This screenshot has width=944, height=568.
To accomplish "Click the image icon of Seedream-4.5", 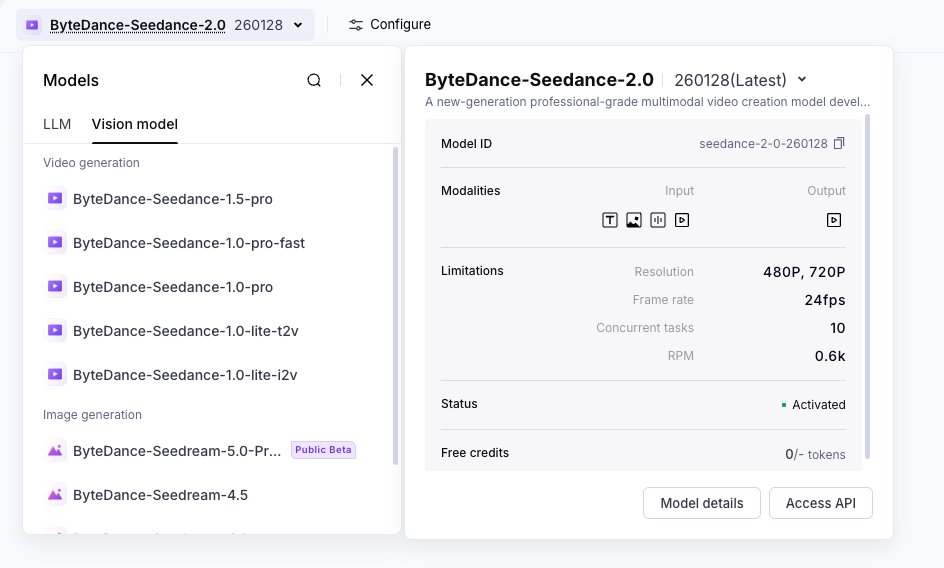I will point(55,495).
